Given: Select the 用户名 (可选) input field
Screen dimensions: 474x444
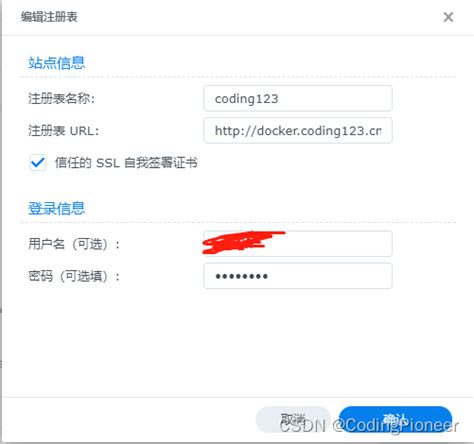Looking at the screenshot, I should click(x=298, y=244).
